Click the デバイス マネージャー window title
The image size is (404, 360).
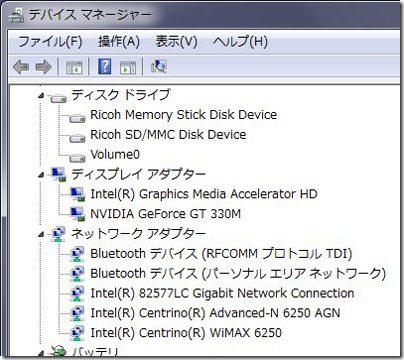click(90, 15)
